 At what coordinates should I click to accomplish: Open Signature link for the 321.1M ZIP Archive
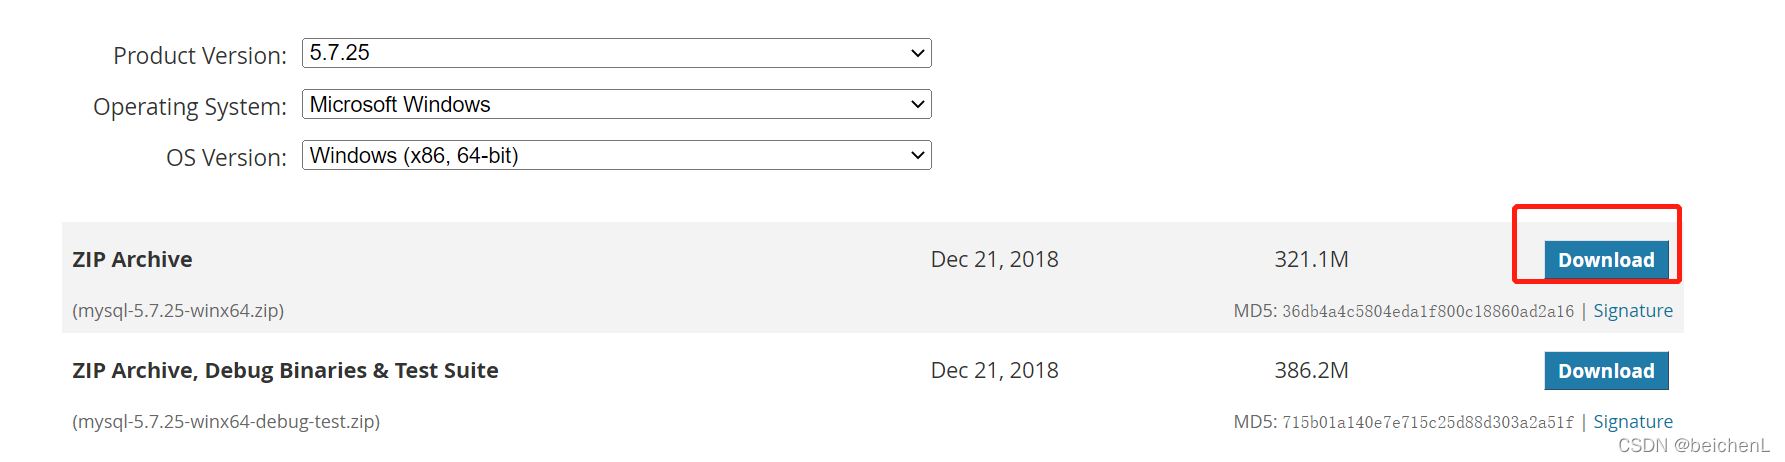coord(1632,311)
